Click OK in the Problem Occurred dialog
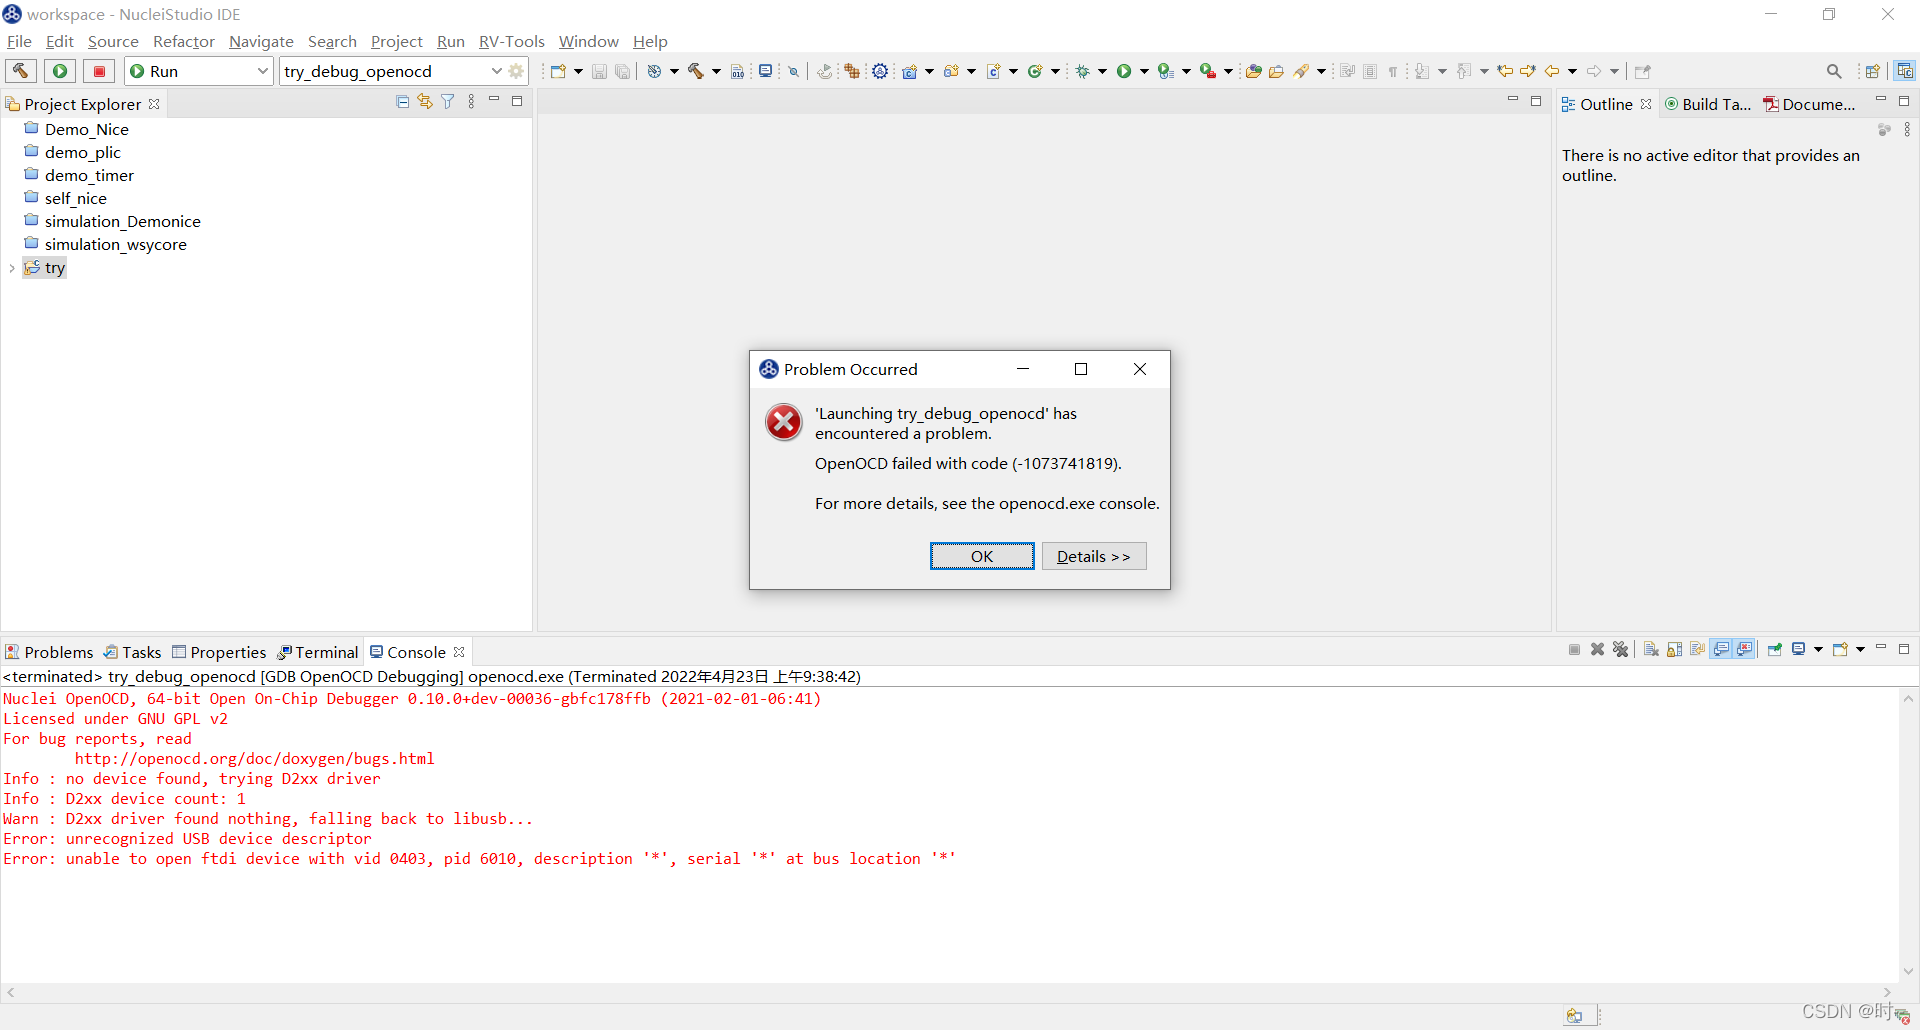The image size is (1920, 1030). [x=981, y=556]
